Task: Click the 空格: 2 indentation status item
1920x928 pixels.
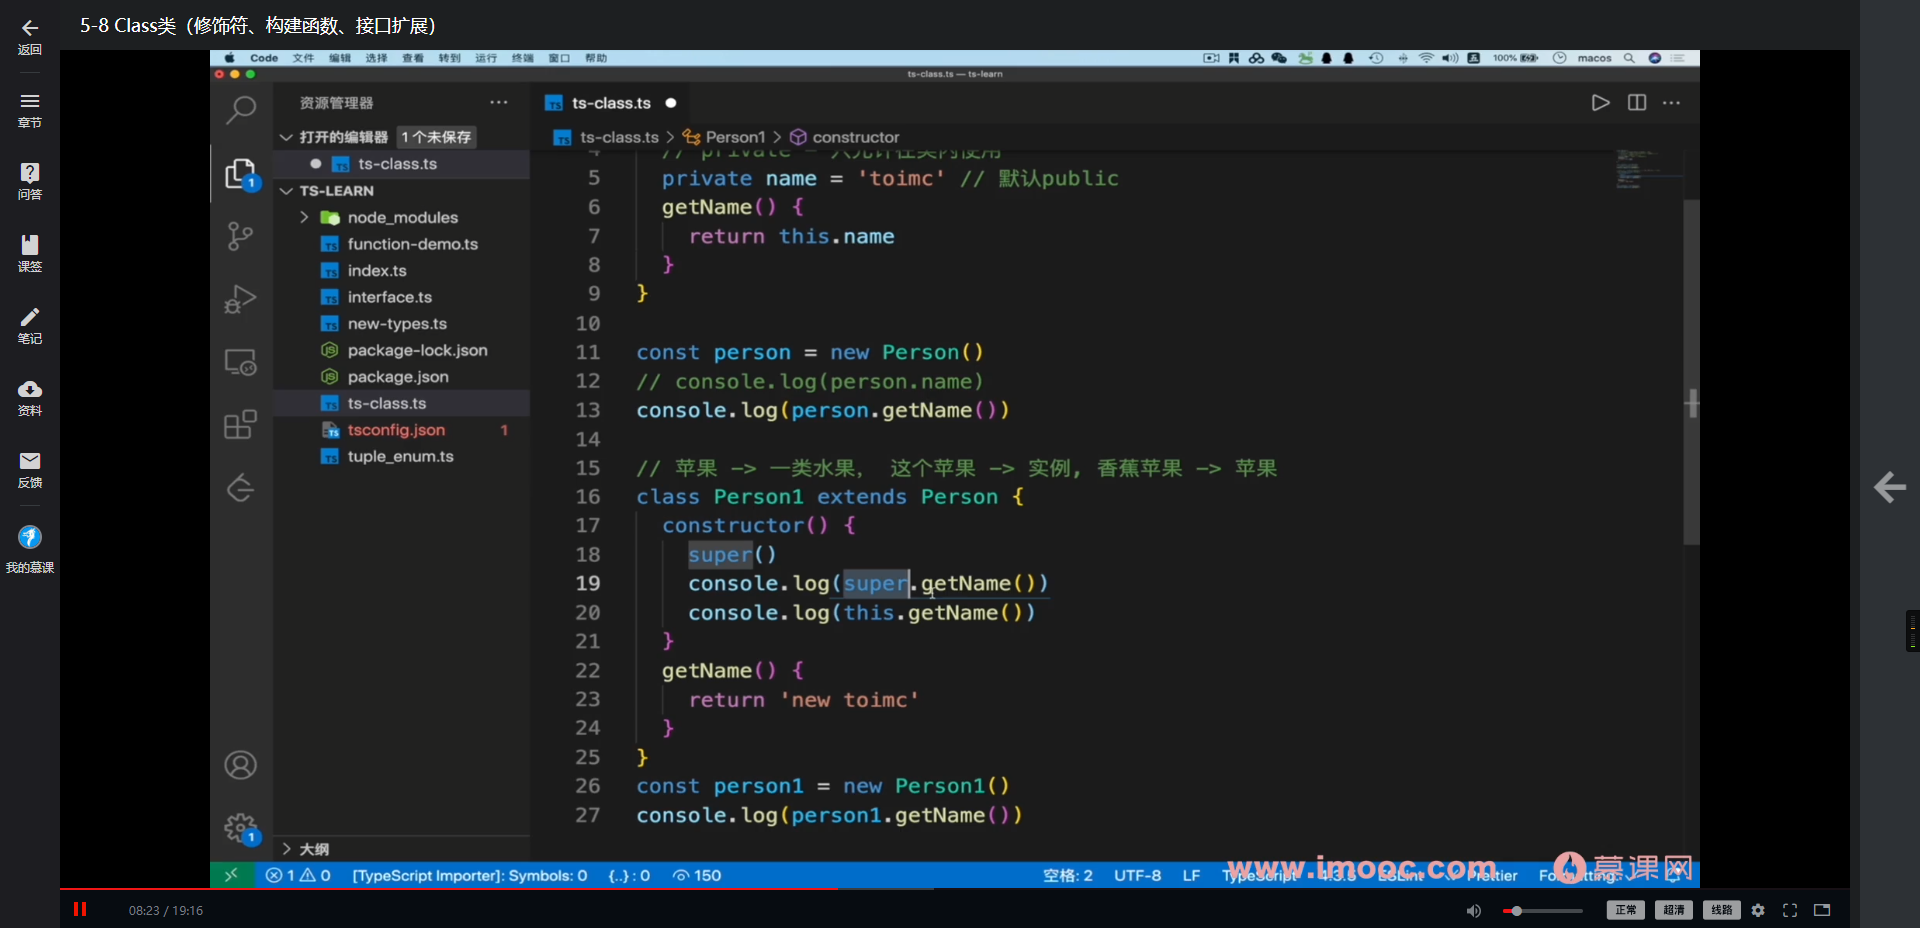Action: (x=1068, y=875)
